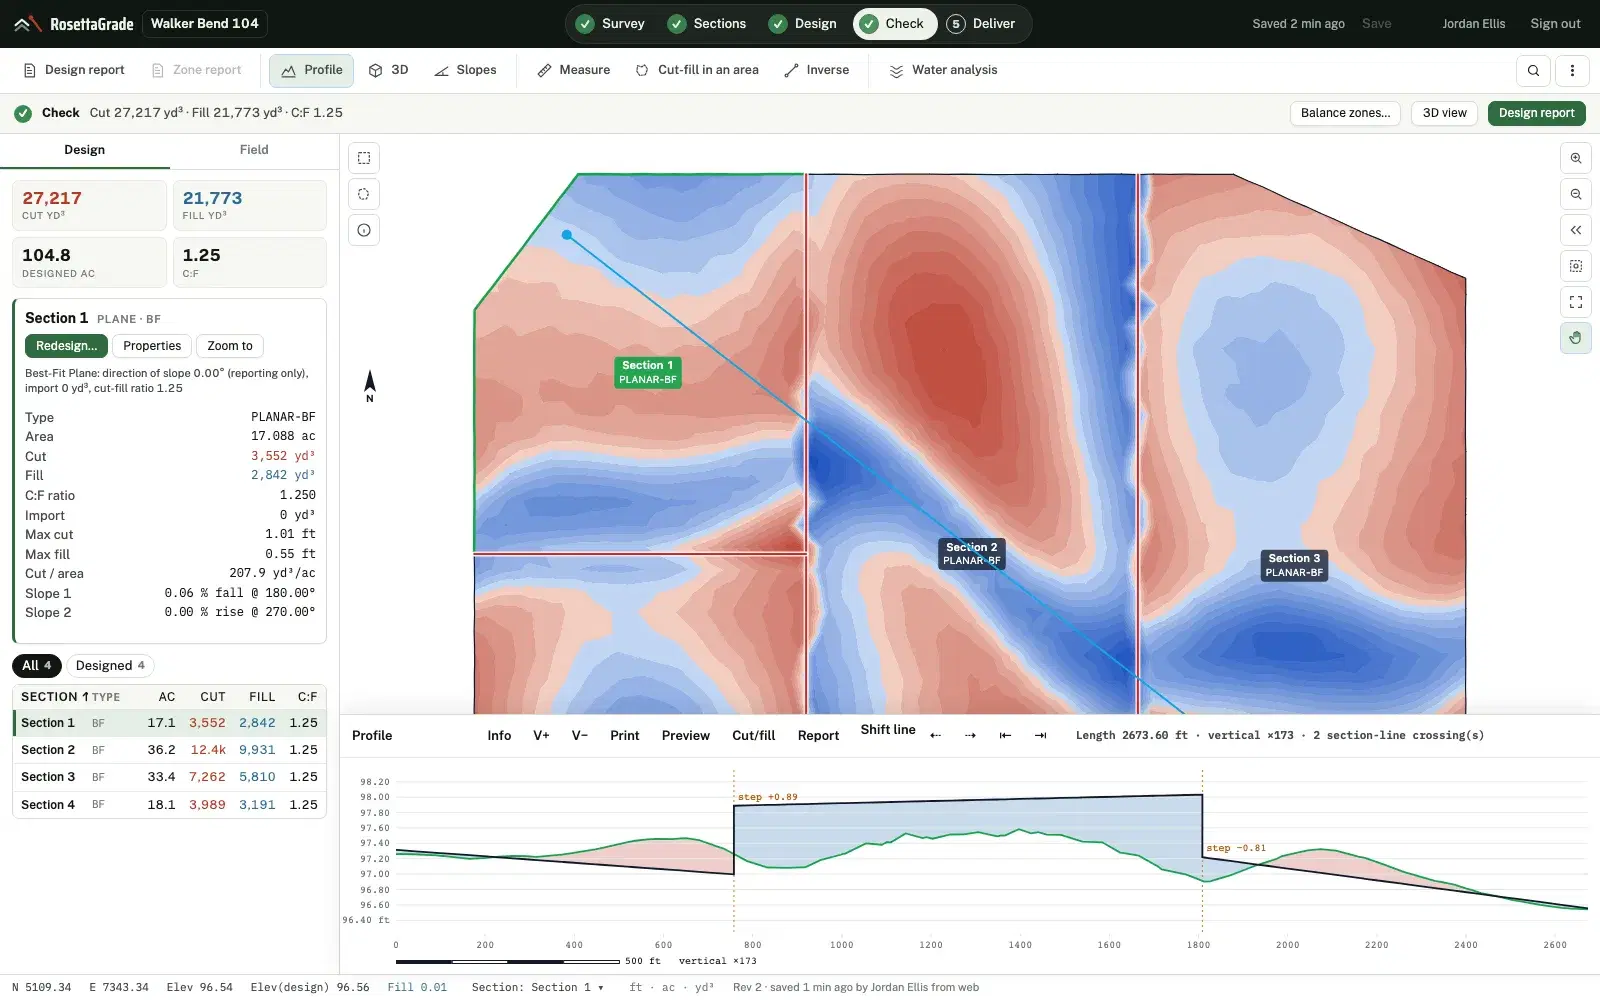1600x1000 pixels.
Task: Jump profile line to end arrow
Action: (x=1040, y=735)
